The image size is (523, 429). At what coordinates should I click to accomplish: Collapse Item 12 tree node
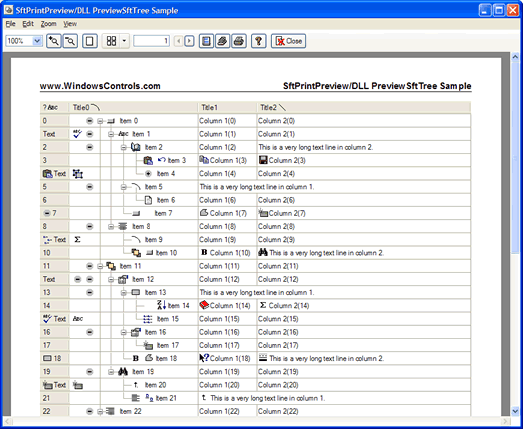point(111,280)
